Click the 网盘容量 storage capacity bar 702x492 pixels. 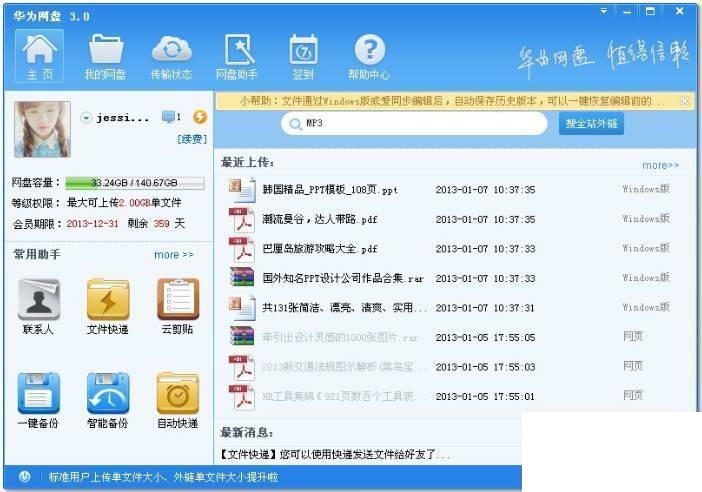click(x=135, y=183)
